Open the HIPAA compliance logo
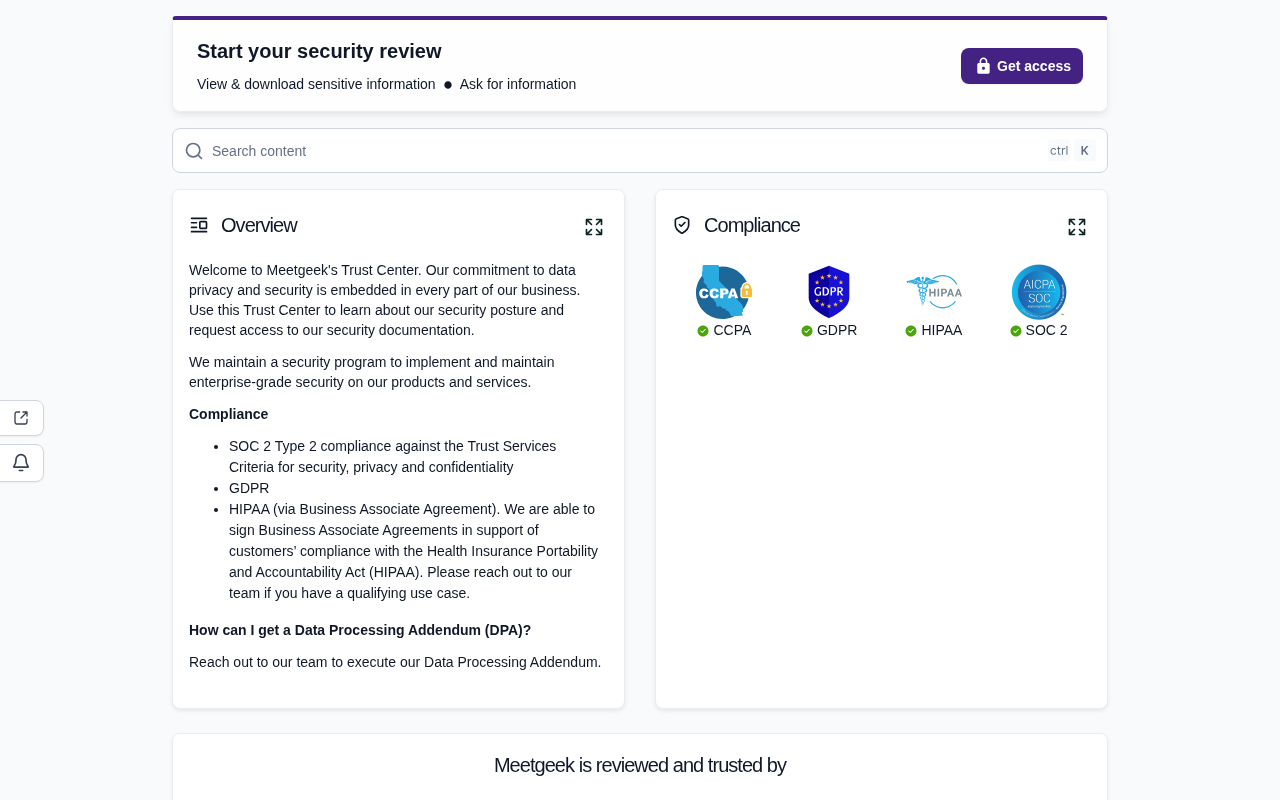This screenshot has width=1280, height=800. (x=934, y=292)
